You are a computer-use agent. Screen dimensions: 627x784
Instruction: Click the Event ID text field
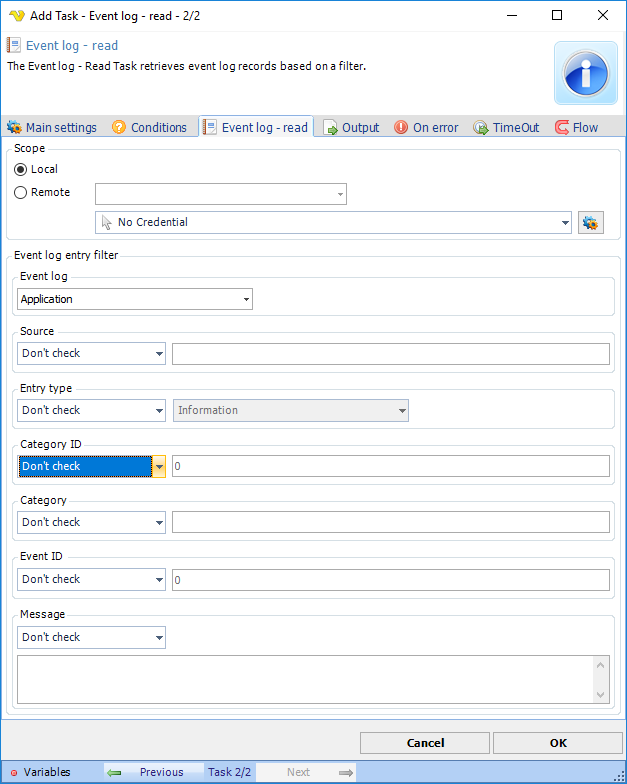click(390, 580)
